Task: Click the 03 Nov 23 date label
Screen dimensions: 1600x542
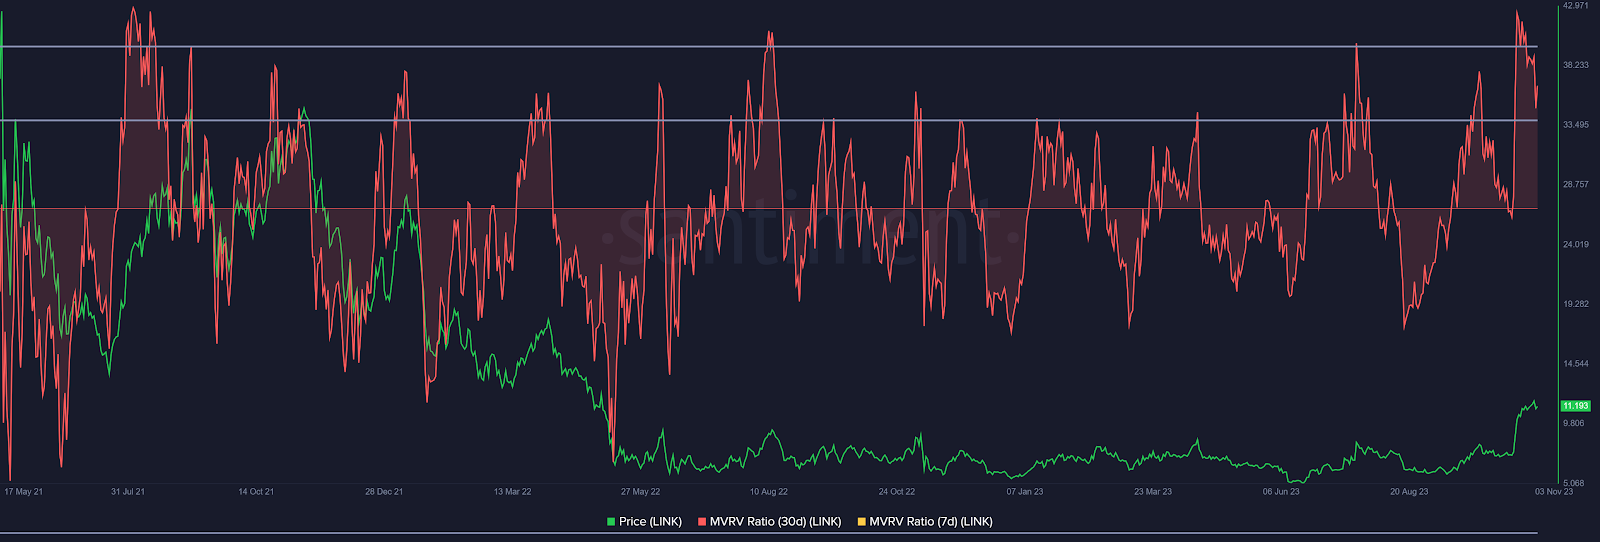Action: point(1554,492)
